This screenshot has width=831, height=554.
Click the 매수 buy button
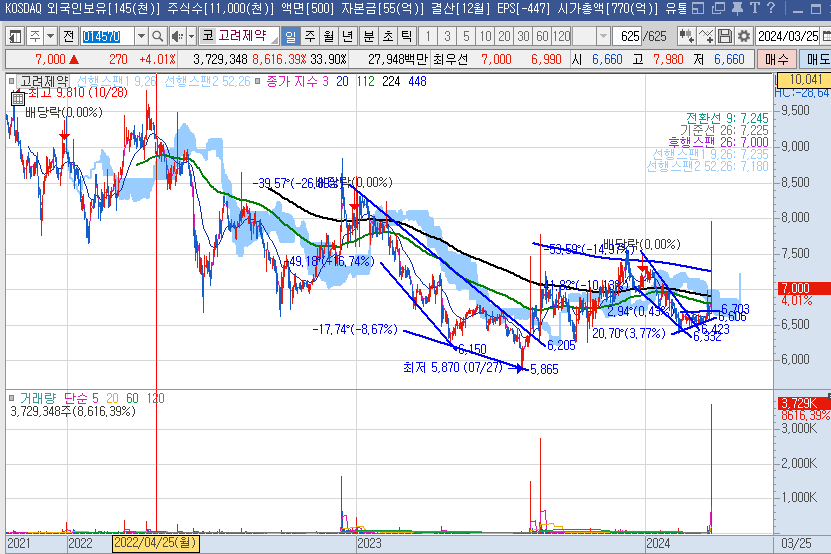[776, 59]
